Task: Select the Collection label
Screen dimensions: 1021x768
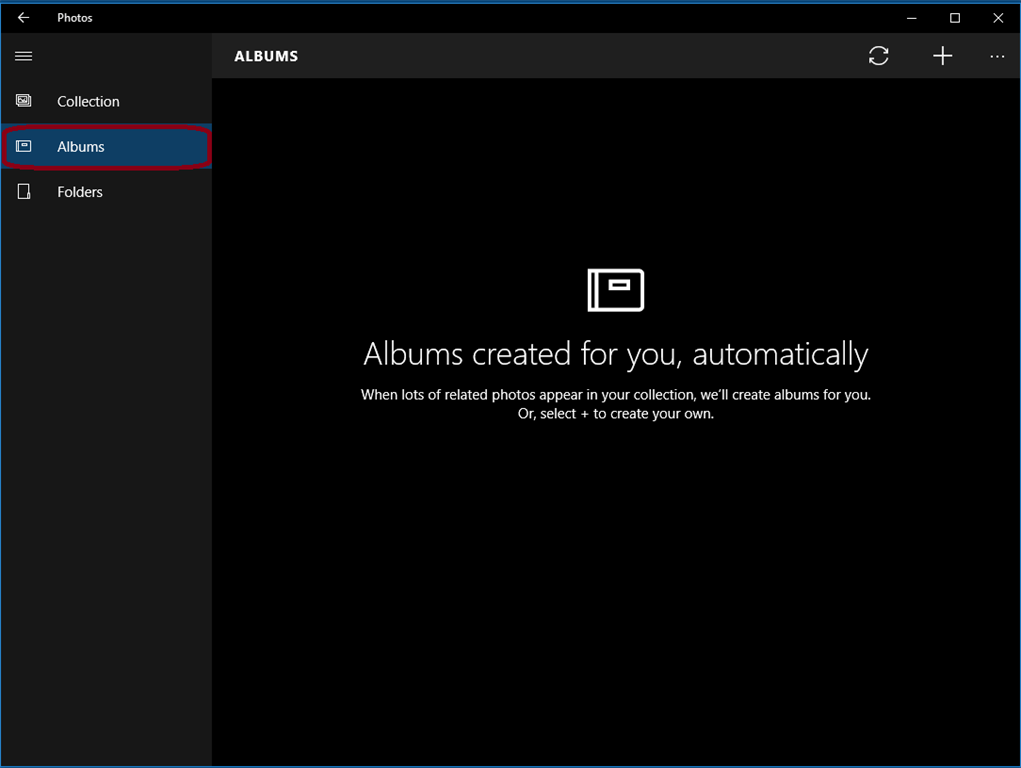Action: (x=88, y=102)
